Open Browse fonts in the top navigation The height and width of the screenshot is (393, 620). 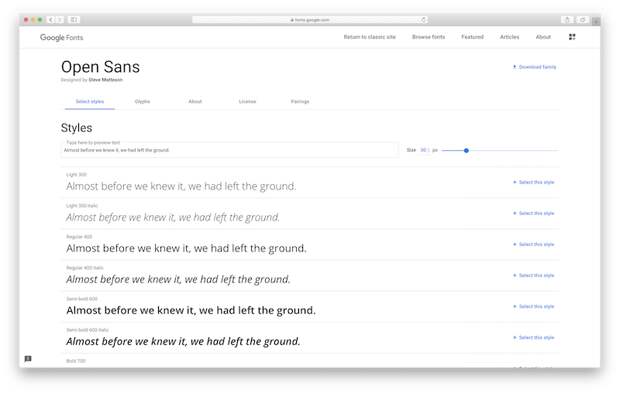pyautogui.click(x=428, y=37)
